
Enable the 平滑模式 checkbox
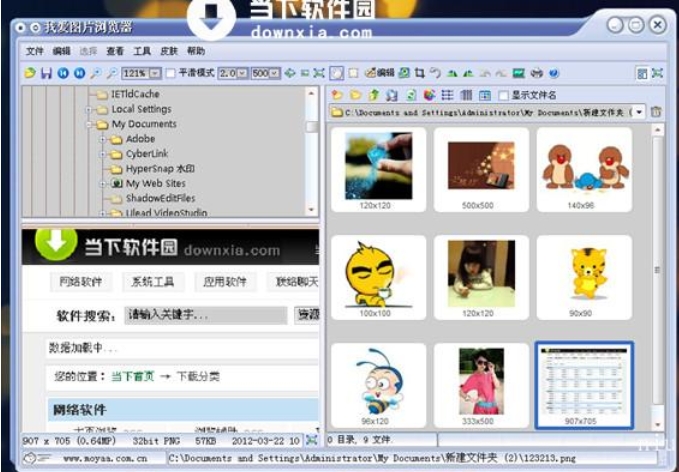[x=171, y=73]
